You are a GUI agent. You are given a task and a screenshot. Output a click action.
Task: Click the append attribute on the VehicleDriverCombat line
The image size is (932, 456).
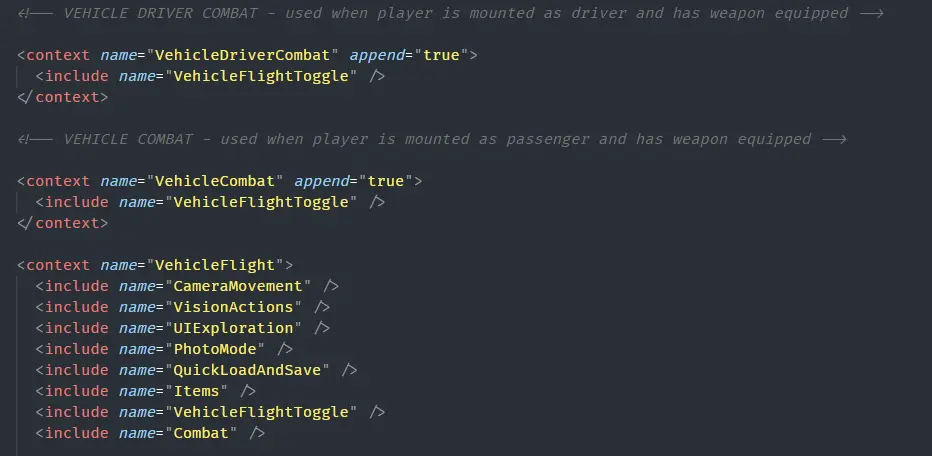tap(377, 55)
